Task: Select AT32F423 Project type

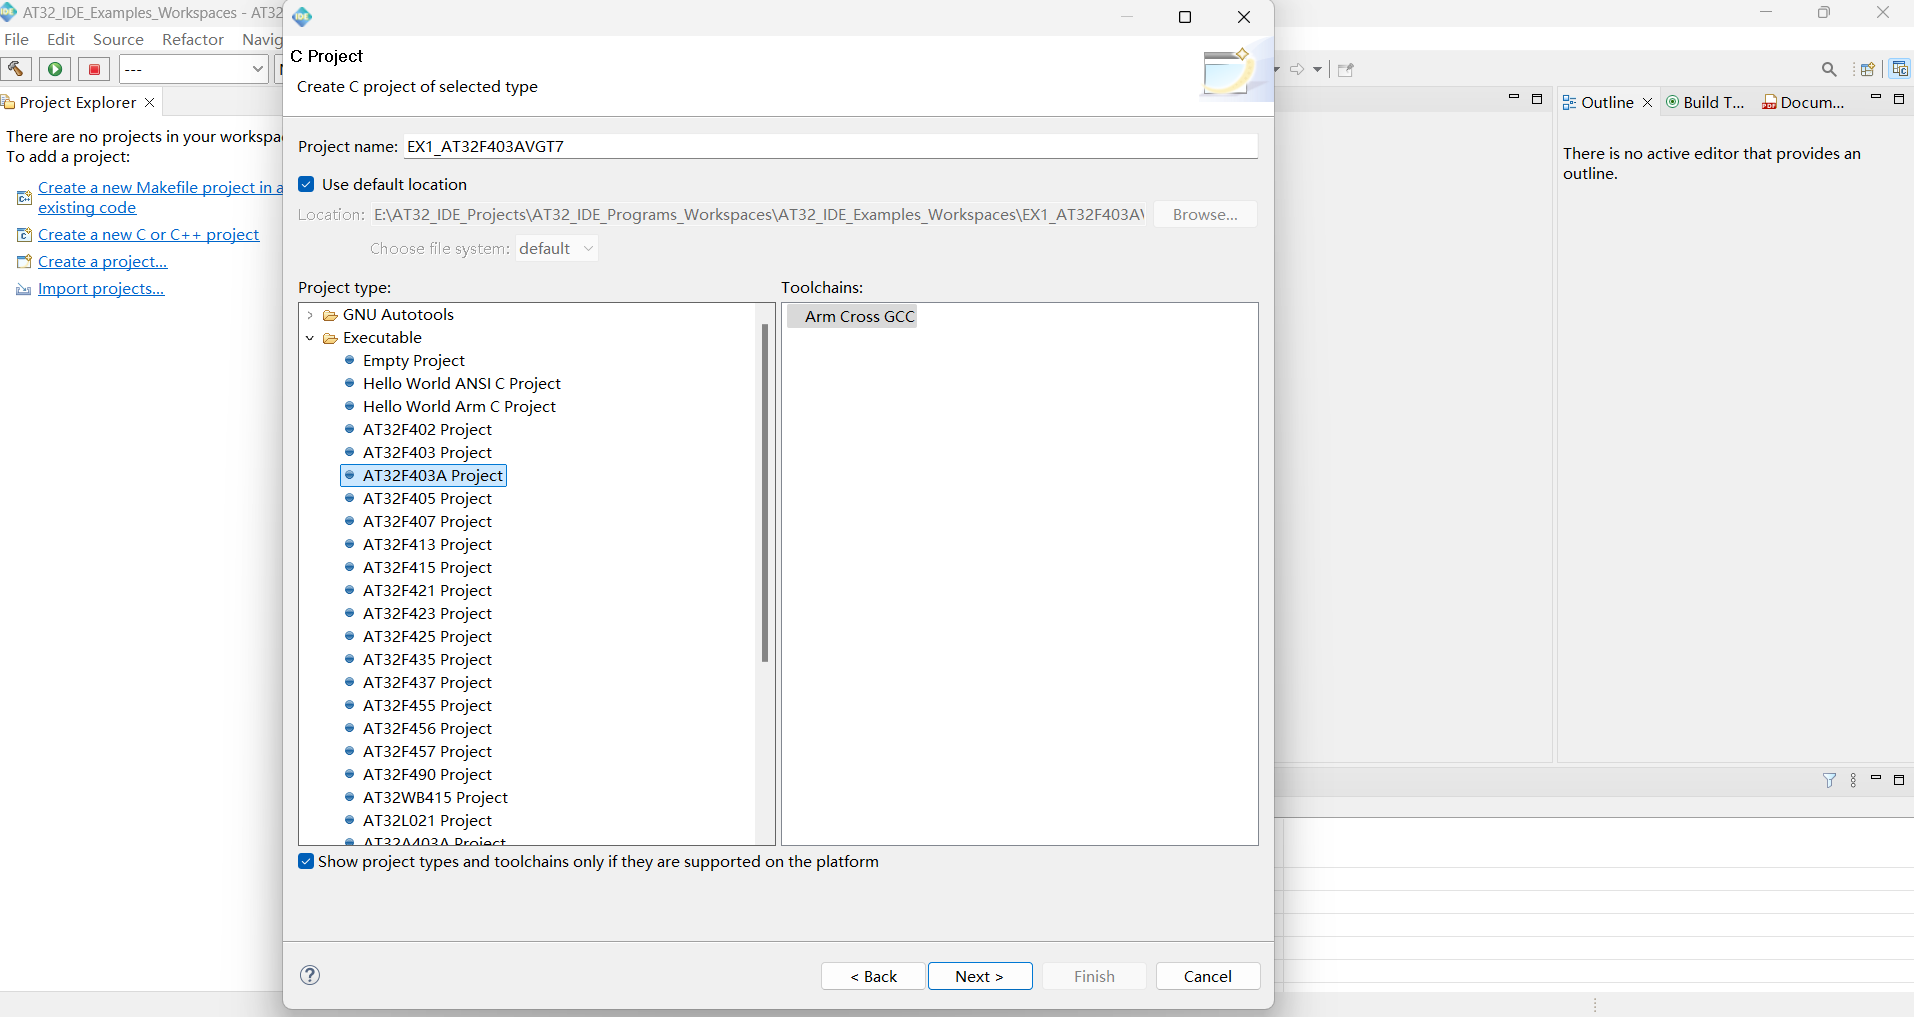Action: pos(427,613)
